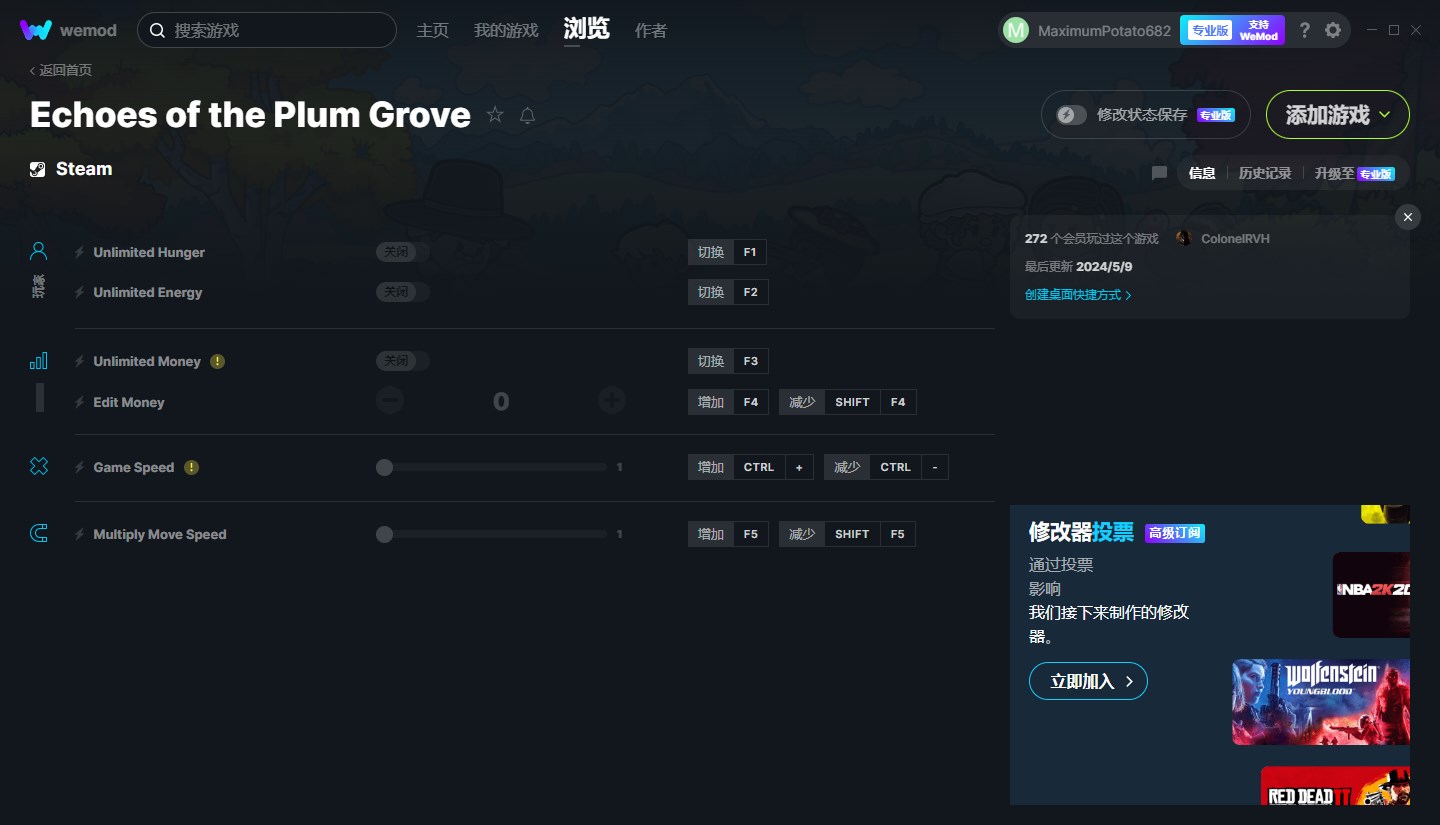Screen dimensions: 1440x825
Task: Favorite the game with the star icon
Action: pyautogui.click(x=495, y=115)
